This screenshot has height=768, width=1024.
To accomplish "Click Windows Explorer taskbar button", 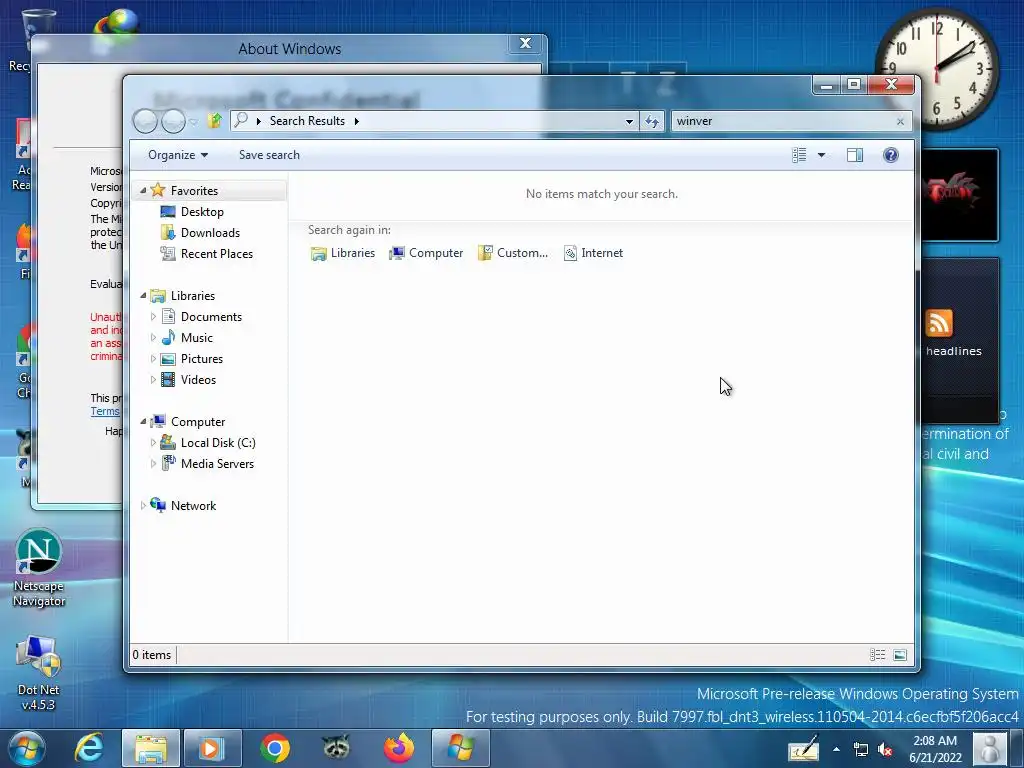I will pos(151,748).
